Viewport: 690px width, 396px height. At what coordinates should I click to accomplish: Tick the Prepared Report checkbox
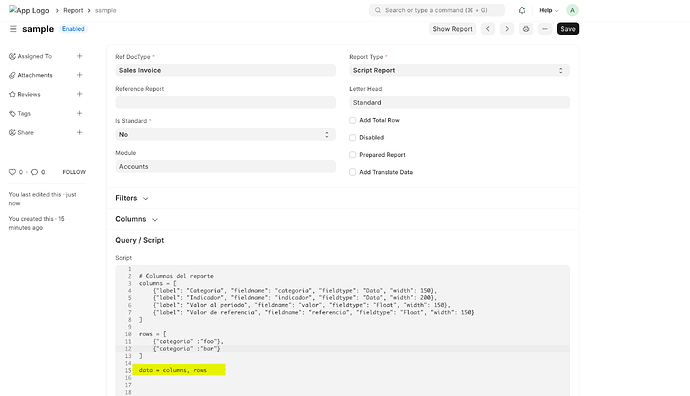click(x=352, y=154)
